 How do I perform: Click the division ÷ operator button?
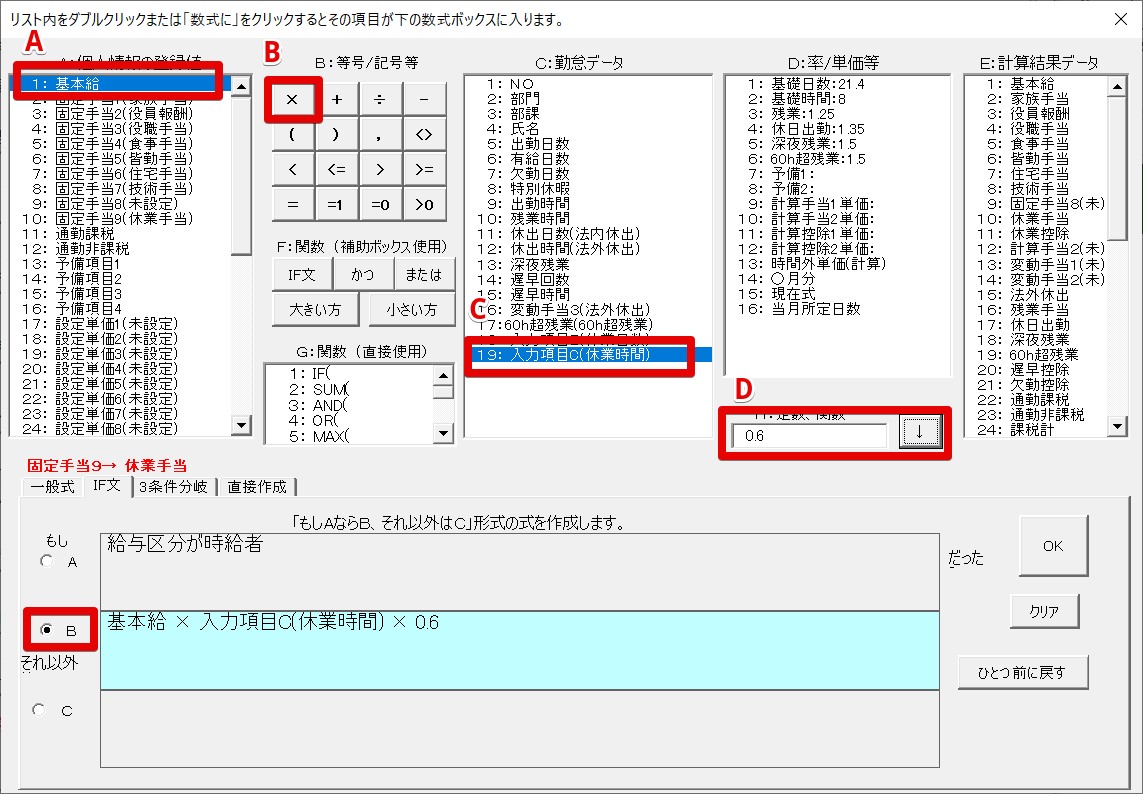[380, 99]
